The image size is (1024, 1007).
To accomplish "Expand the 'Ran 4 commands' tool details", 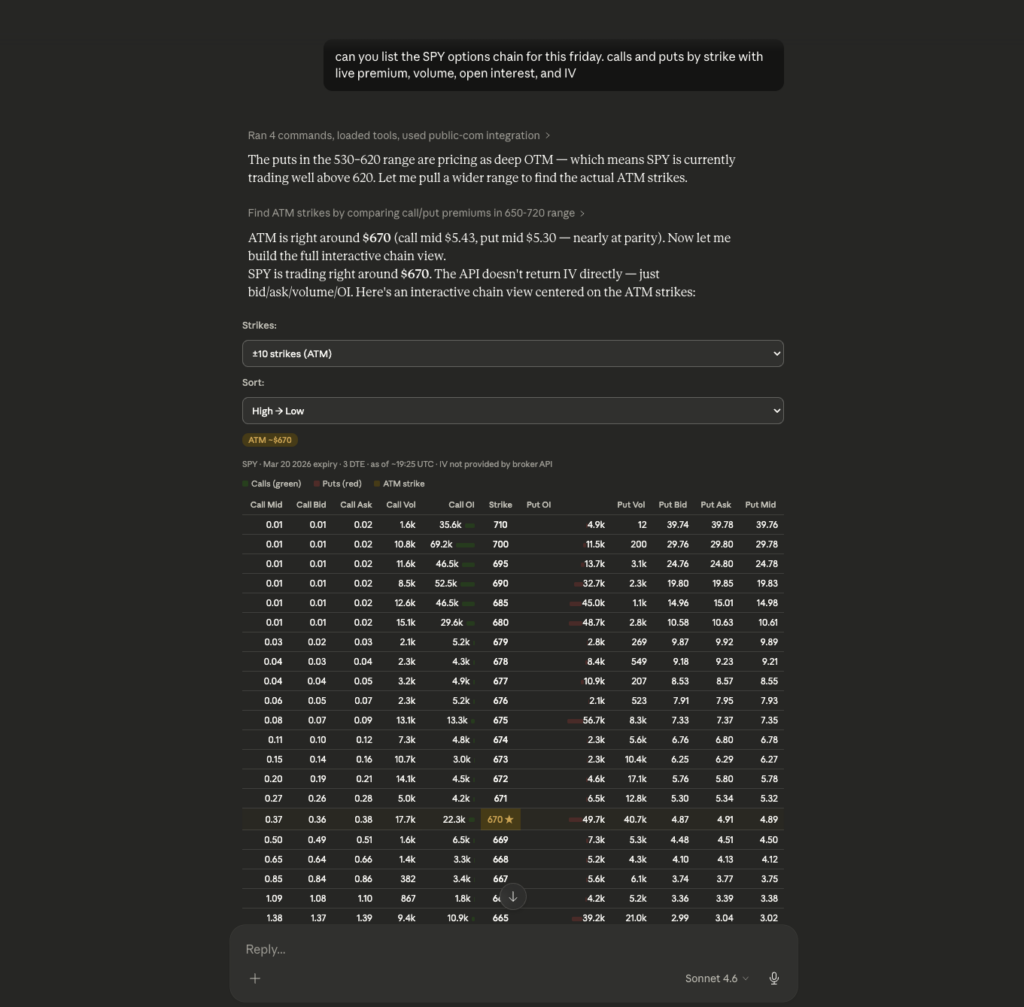I will click(x=398, y=135).
